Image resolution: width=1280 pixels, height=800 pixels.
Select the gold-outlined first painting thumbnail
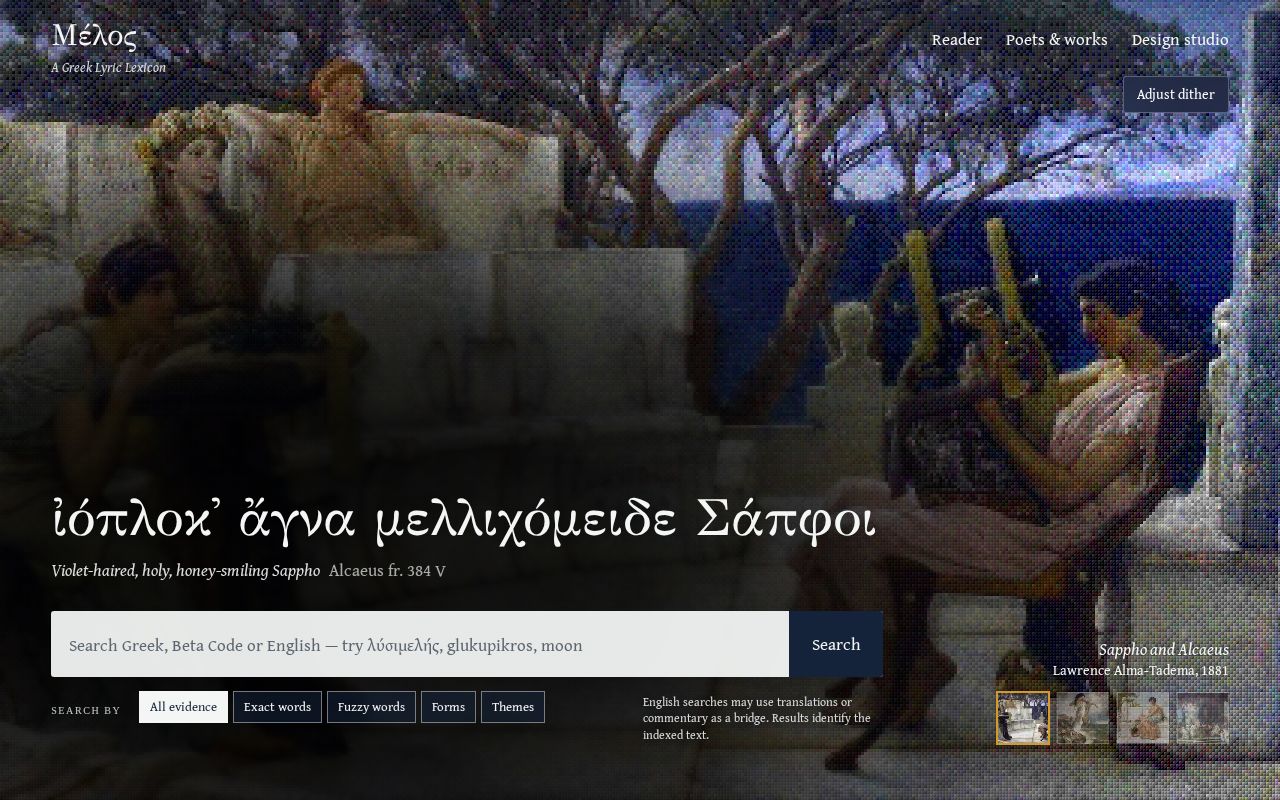[1023, 718]
